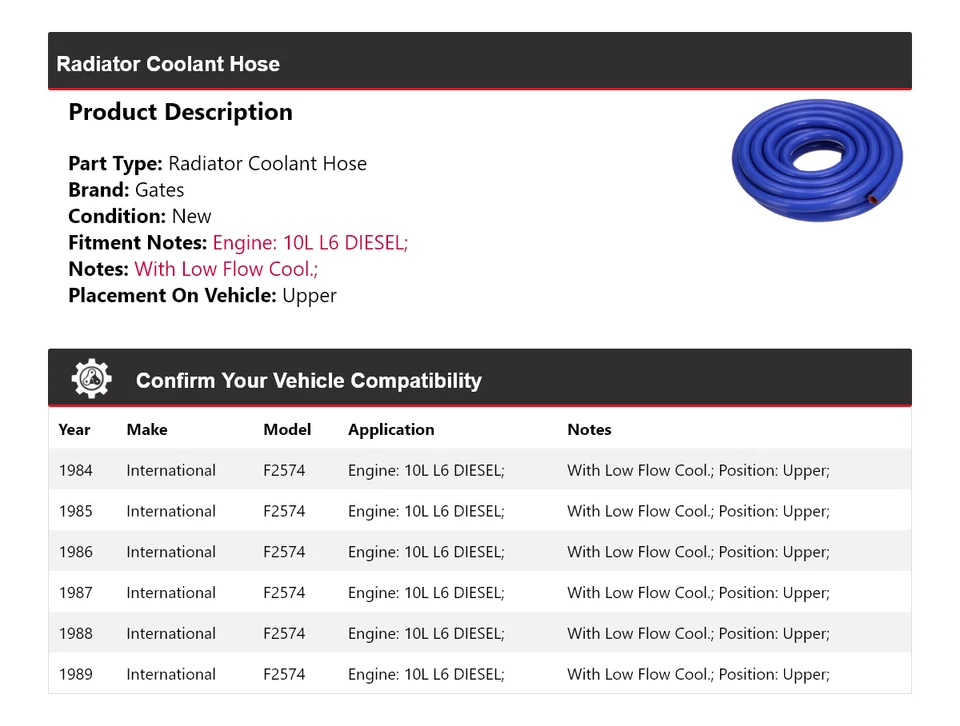The image size is (960, 726).
Task: Click the Product Description heading
Action: point(180,112)
